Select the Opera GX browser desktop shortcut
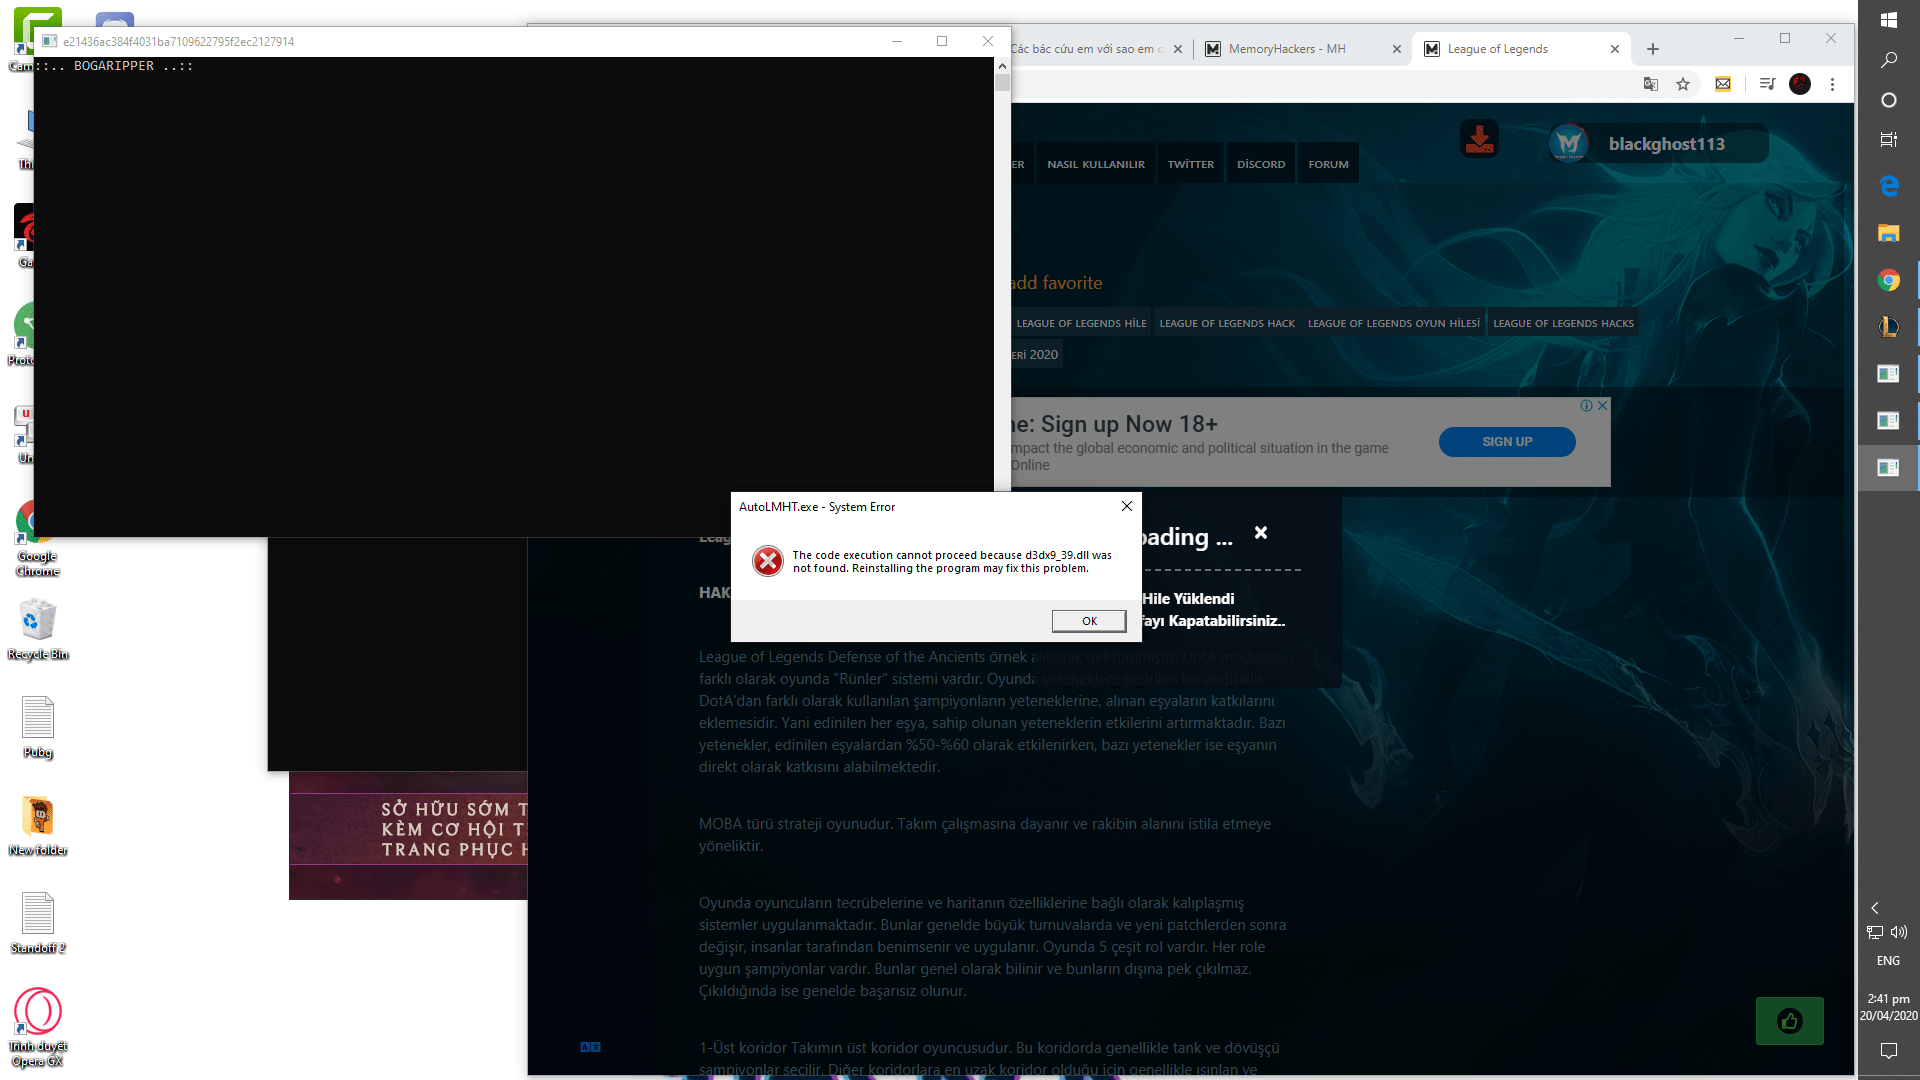Viewport: 1920px width, 1080px height. point(38,1027)
